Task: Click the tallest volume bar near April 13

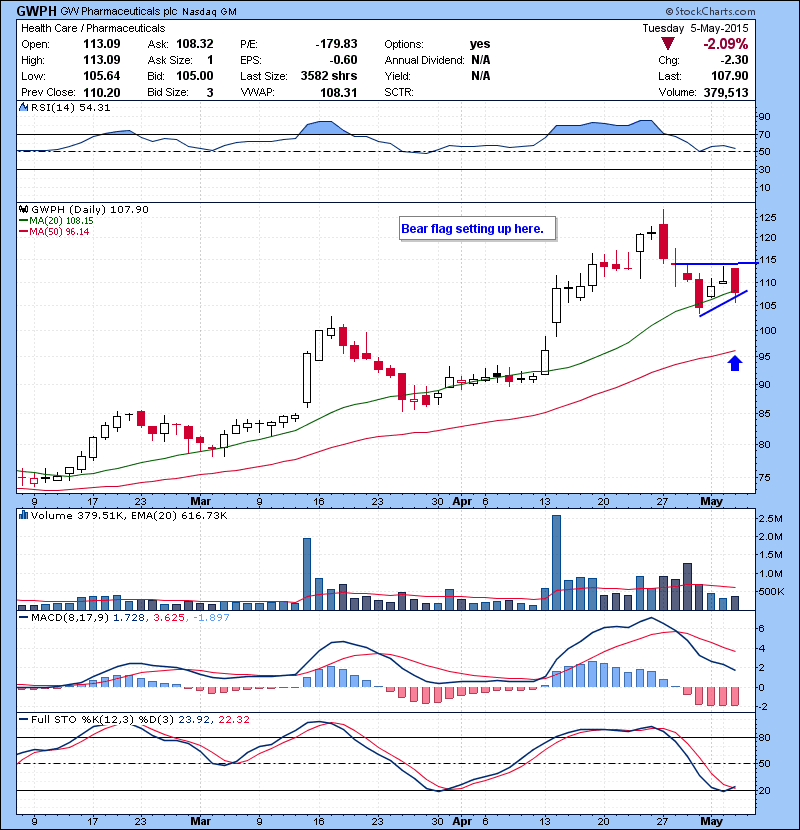Action: pos(556,562)
